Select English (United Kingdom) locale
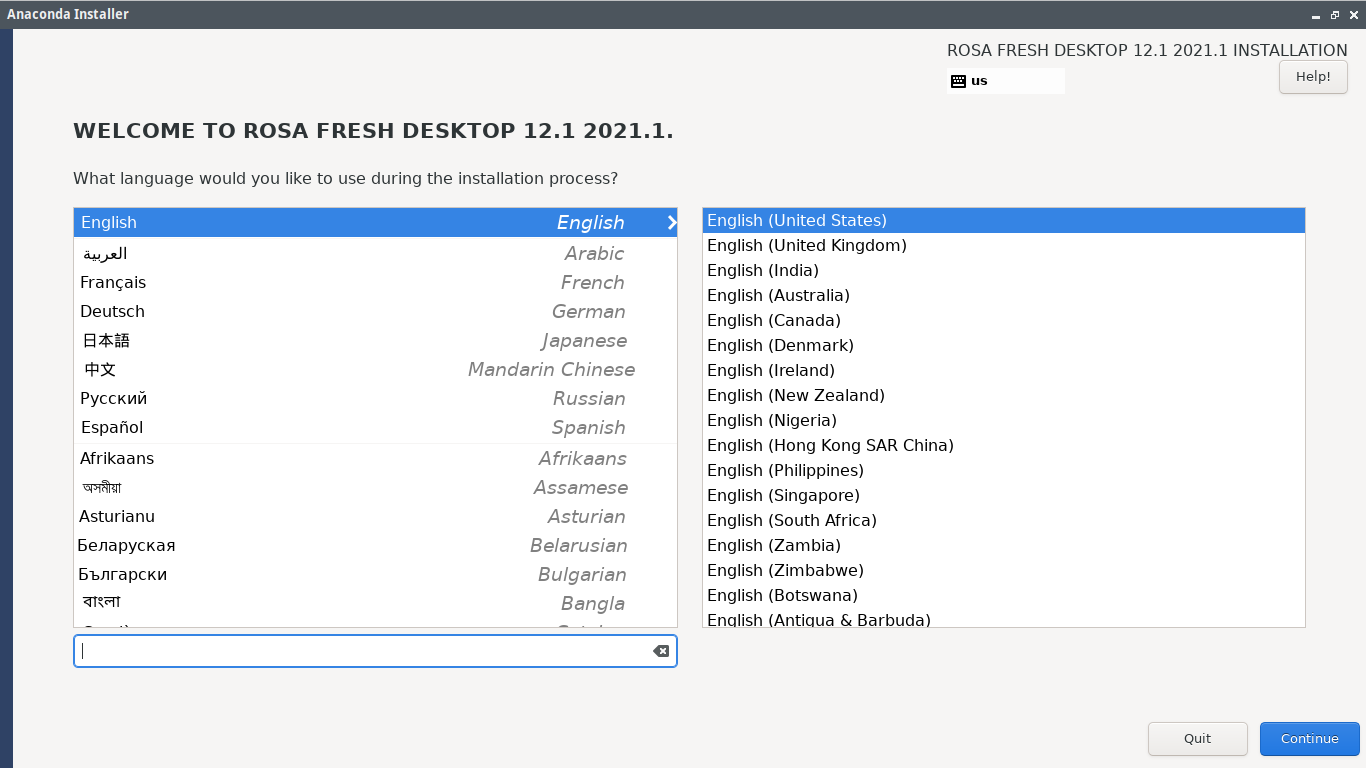This screenshot has height=768, width=1366. click(x=1004, y=245)
